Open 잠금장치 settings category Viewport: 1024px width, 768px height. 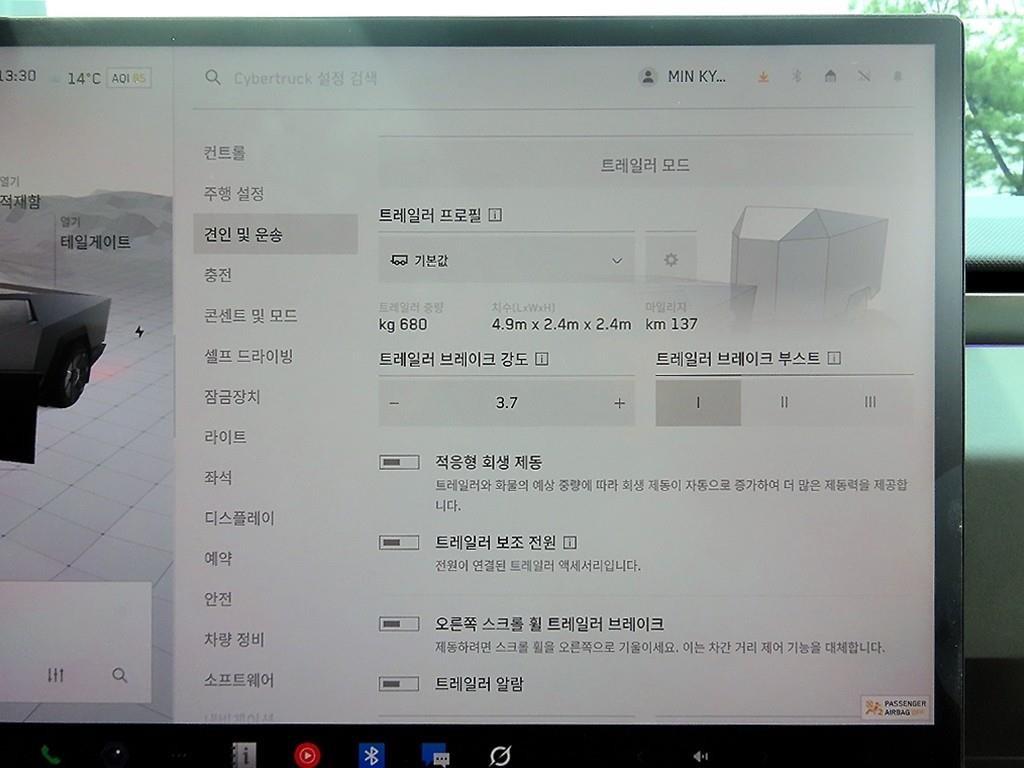click(232, 396)
